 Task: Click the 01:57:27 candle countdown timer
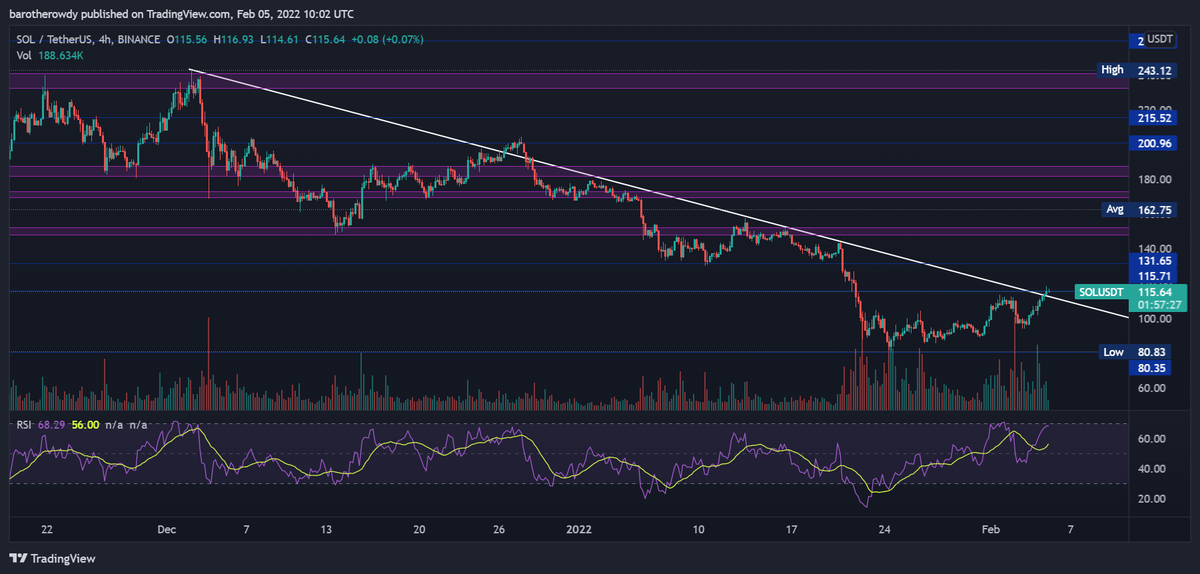point(1158,305)
